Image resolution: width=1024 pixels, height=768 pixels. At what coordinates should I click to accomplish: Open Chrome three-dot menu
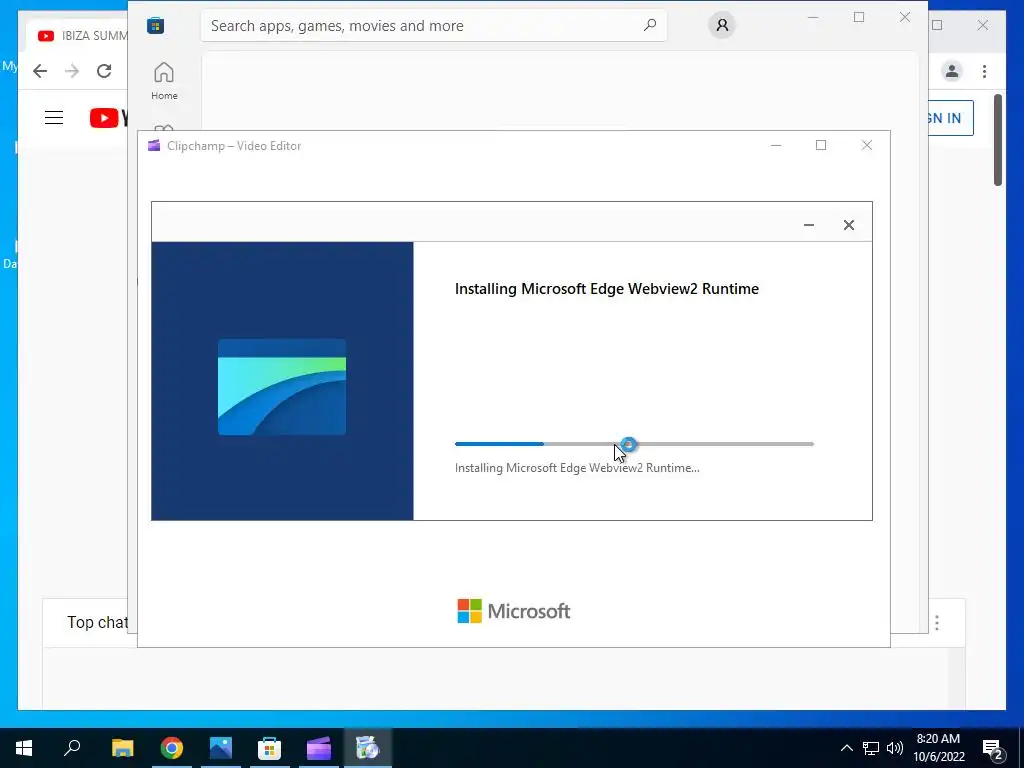(984, 71)
